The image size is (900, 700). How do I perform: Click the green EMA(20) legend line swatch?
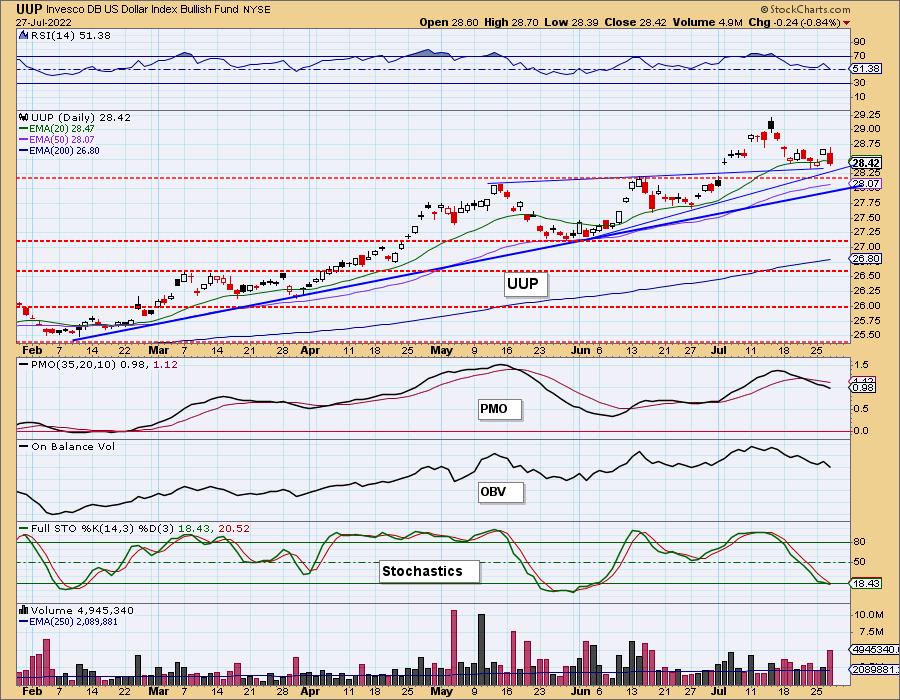click(x=24, y=129)
